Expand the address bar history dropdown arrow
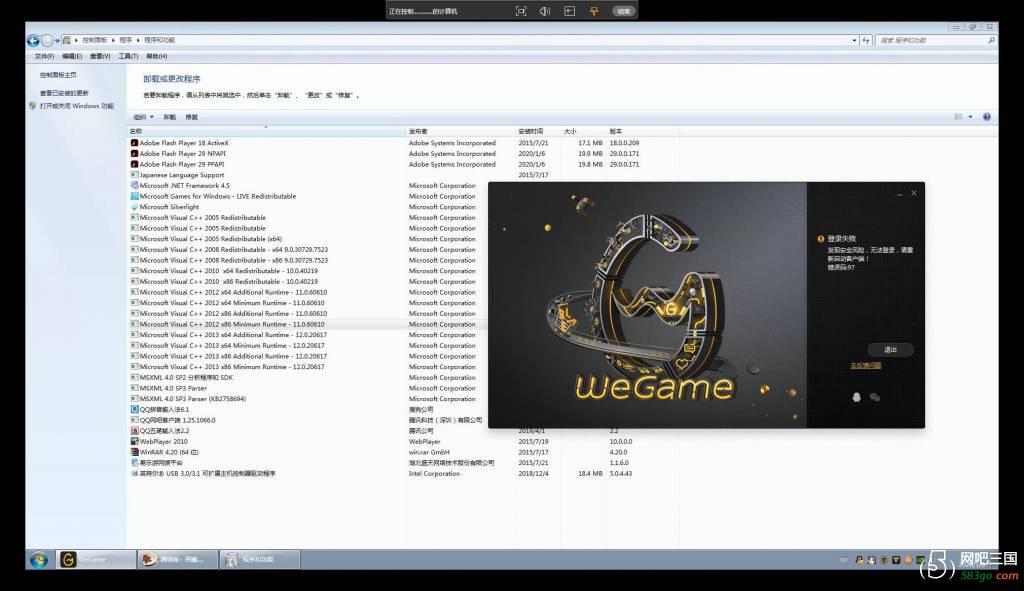Screen dimensions: 1024x591 [x=854, y=40]
